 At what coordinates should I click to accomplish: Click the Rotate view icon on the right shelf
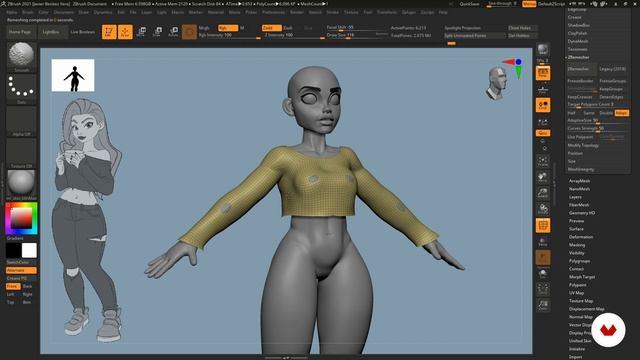coord(543,209)
